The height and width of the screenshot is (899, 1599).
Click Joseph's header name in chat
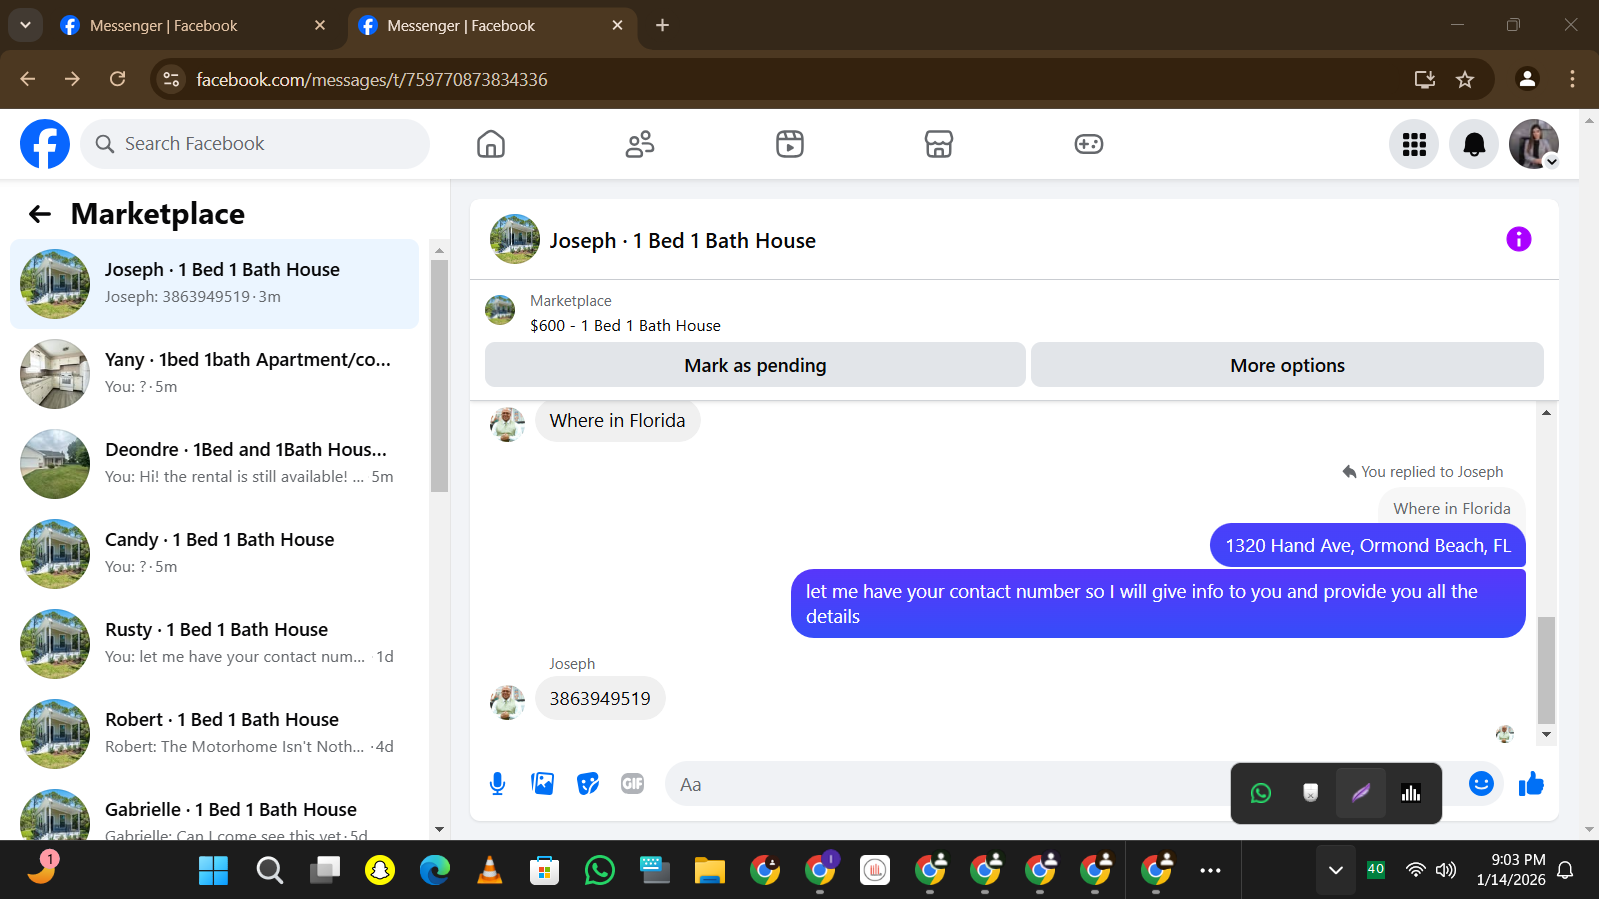click(682, 240)
